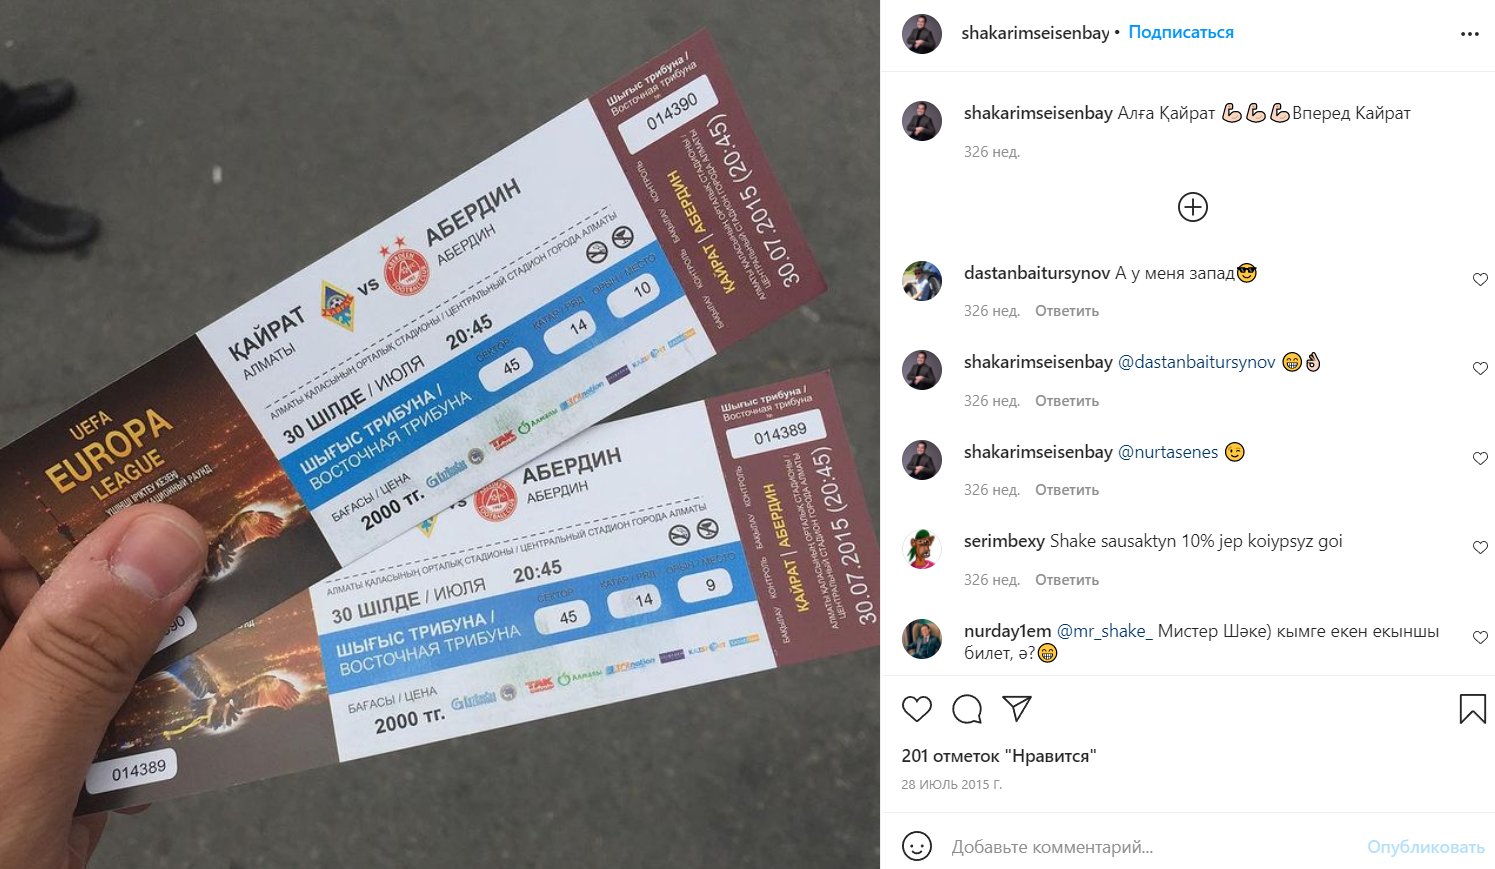
Task: Like the post with the heart icon
Action: coord(916,709)
